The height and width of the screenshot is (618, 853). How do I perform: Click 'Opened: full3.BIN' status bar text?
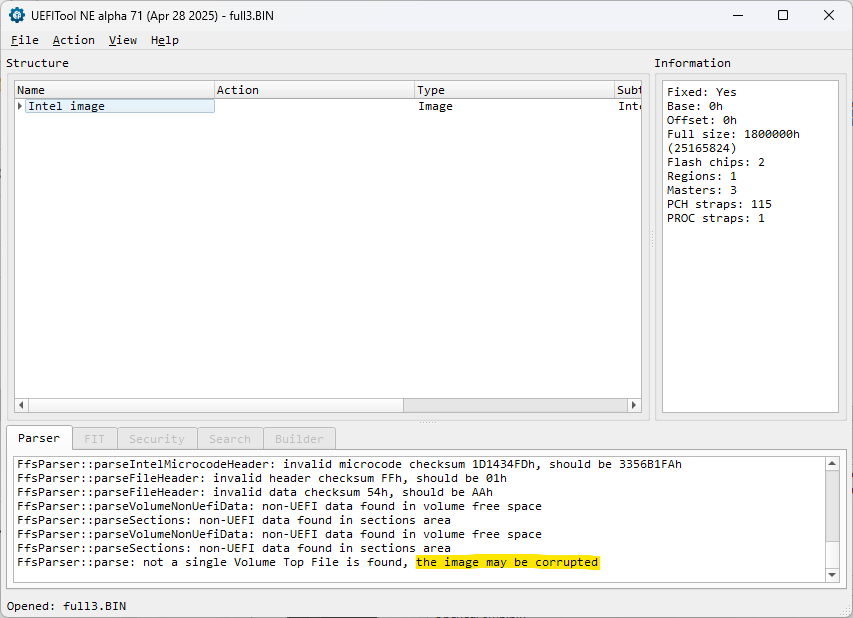coord(66,606)
